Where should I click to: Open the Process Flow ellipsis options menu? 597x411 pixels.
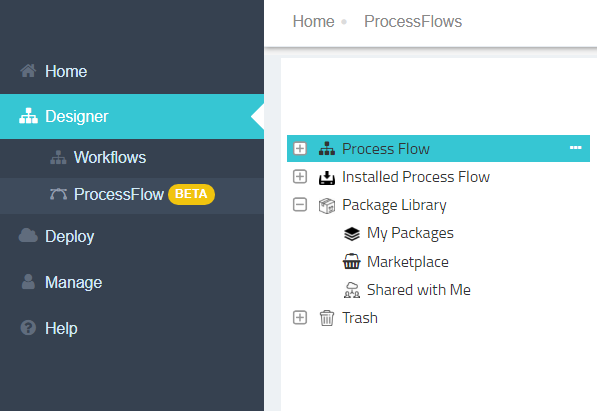pyautogui.click(x=575, y=148)
